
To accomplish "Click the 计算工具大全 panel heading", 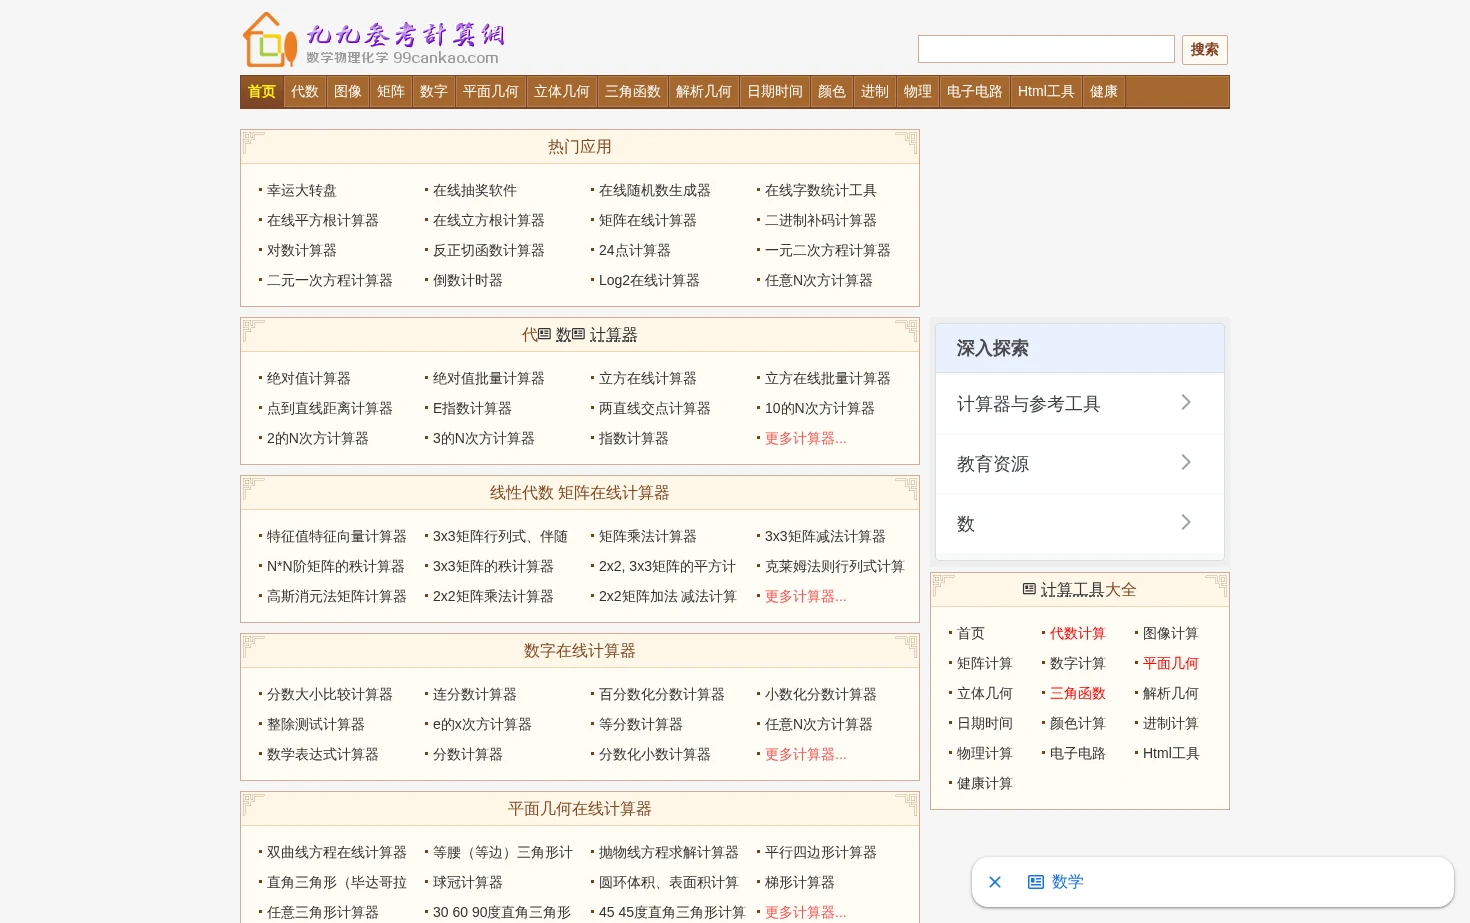I will pos(1080,590).
